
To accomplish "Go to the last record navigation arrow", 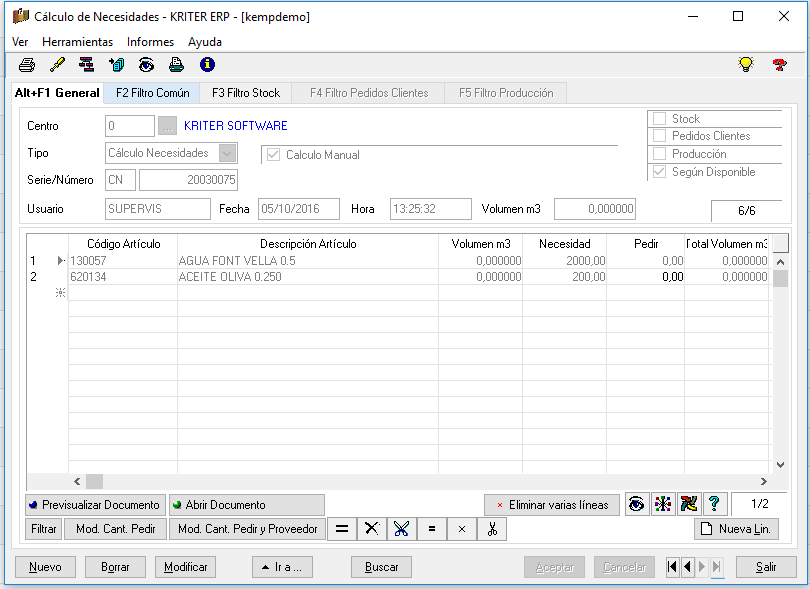I will pos(716,567).
